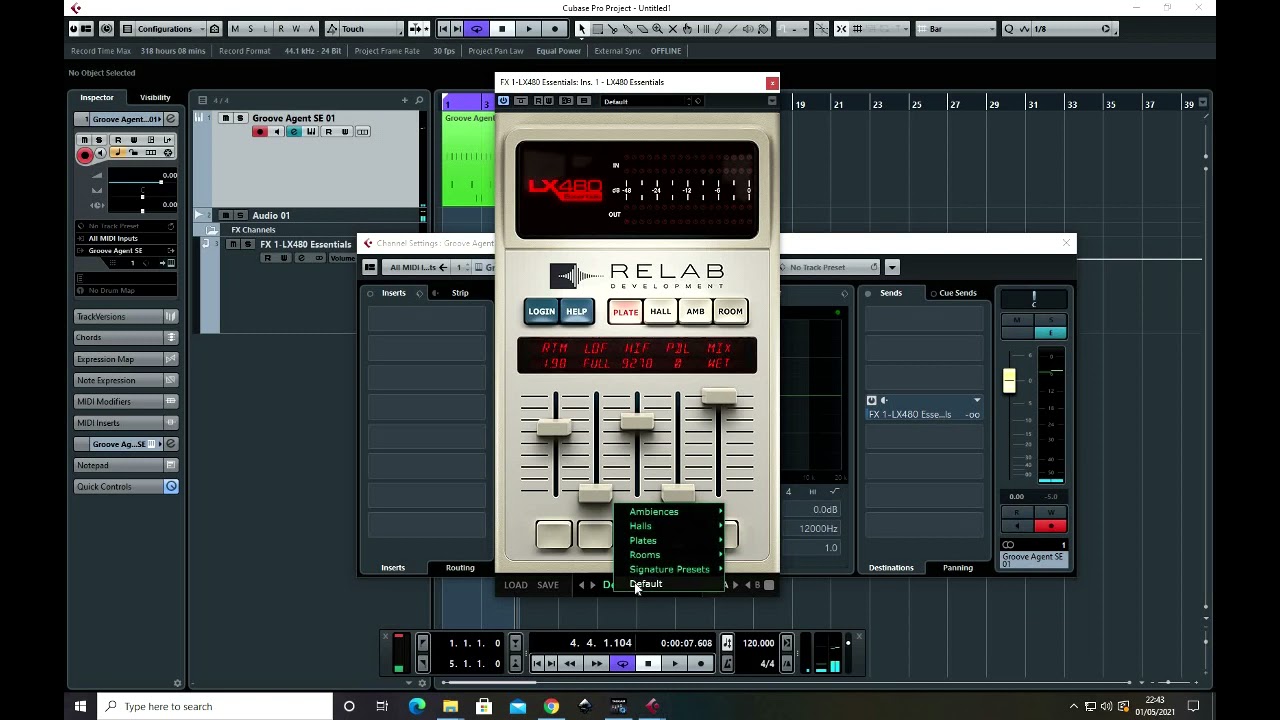
Task: Toggle the plugin bypass power button
Action: (503, 101)
